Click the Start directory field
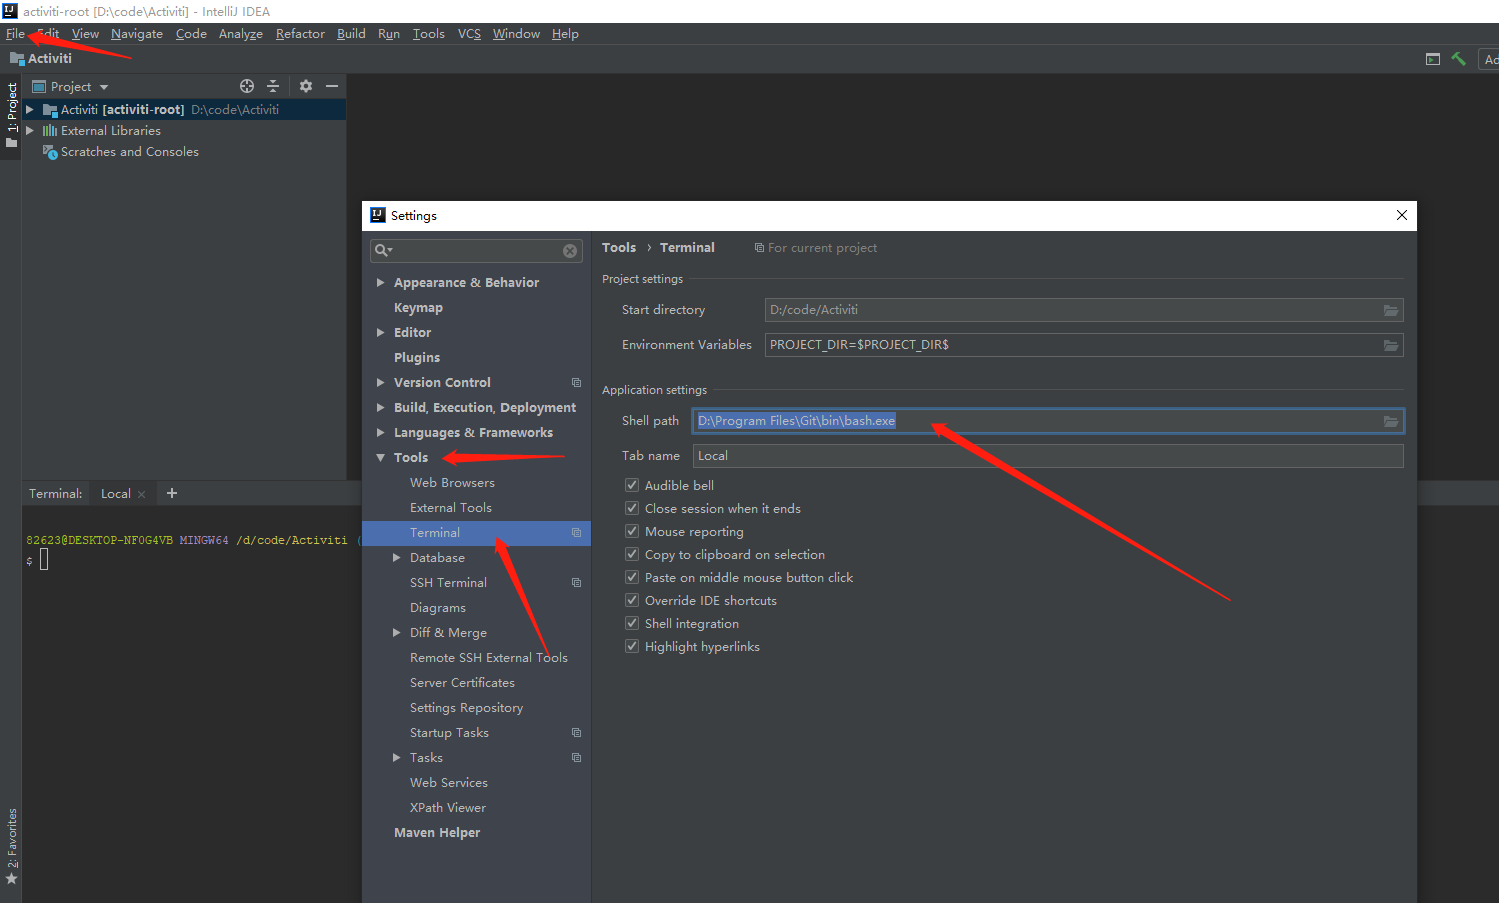 click(1084, 310)
